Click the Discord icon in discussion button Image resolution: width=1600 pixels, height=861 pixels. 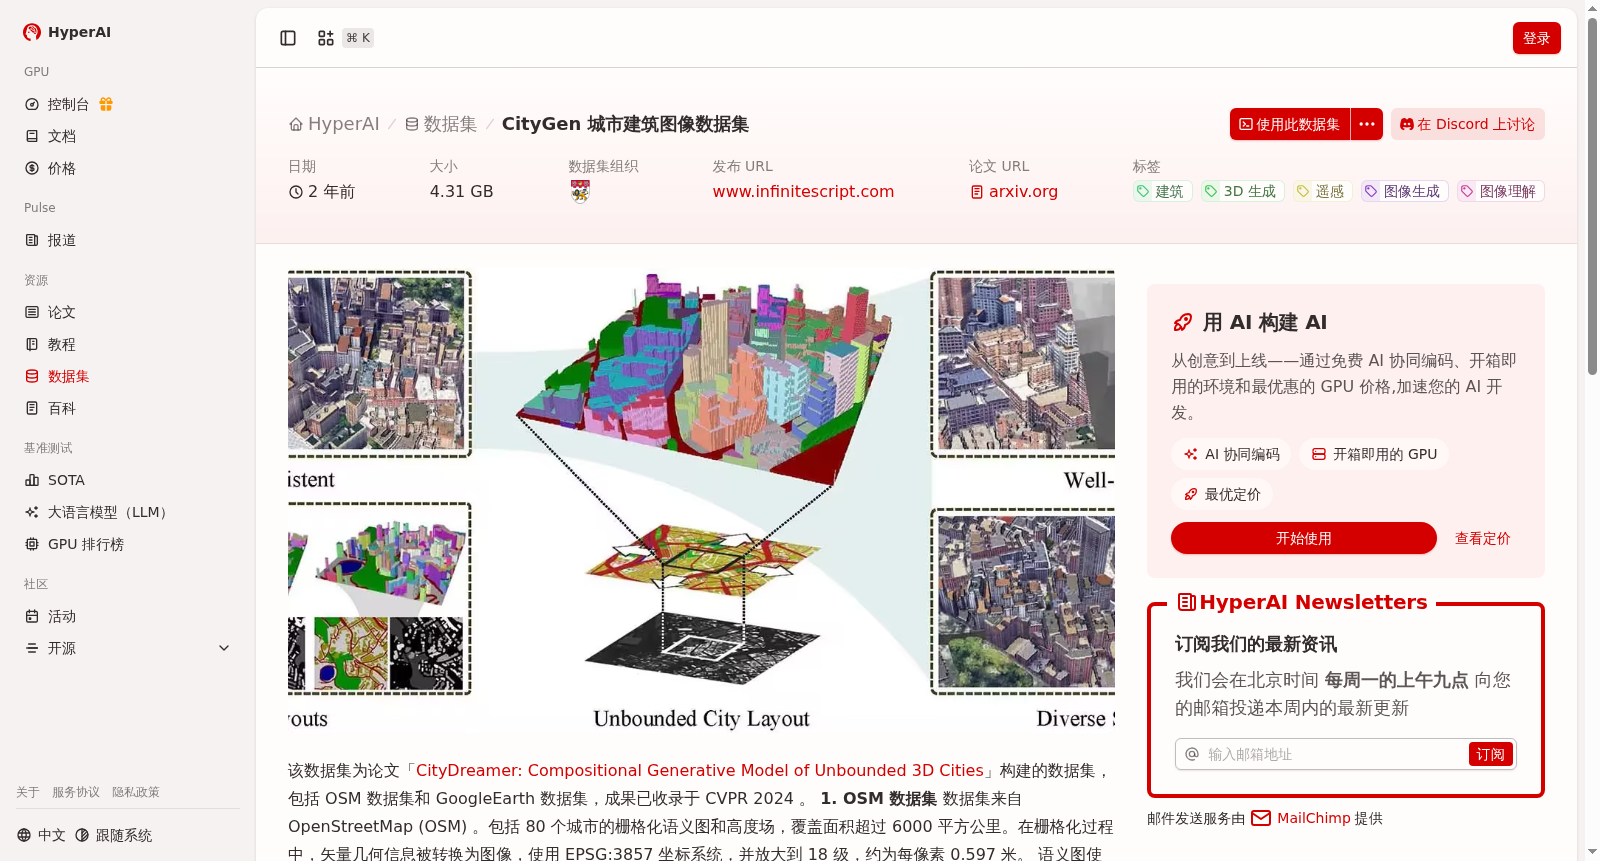1407,125
